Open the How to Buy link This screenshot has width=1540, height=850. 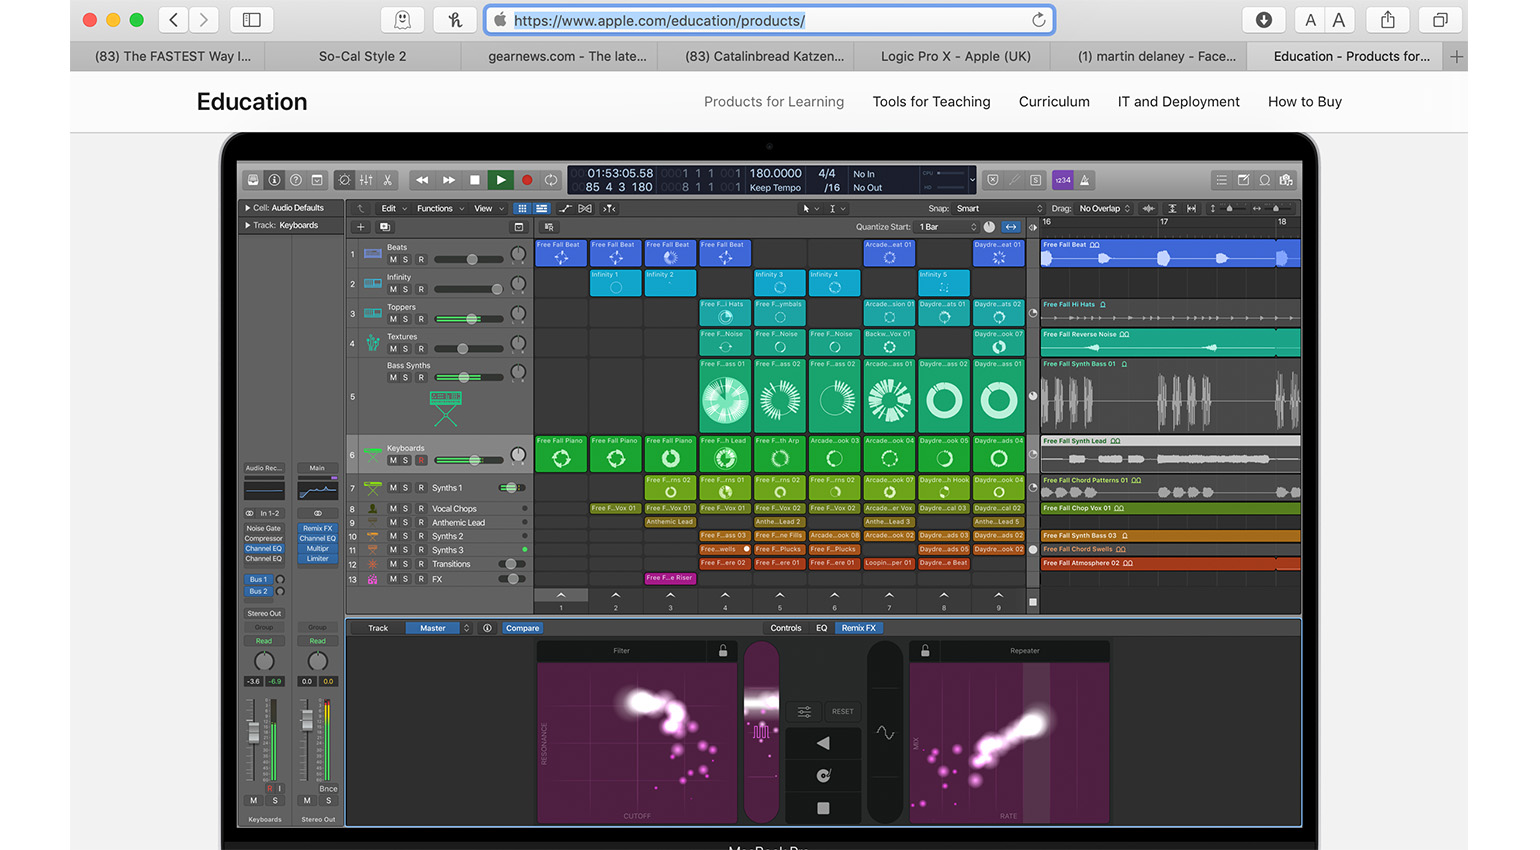click(1304, 101)
